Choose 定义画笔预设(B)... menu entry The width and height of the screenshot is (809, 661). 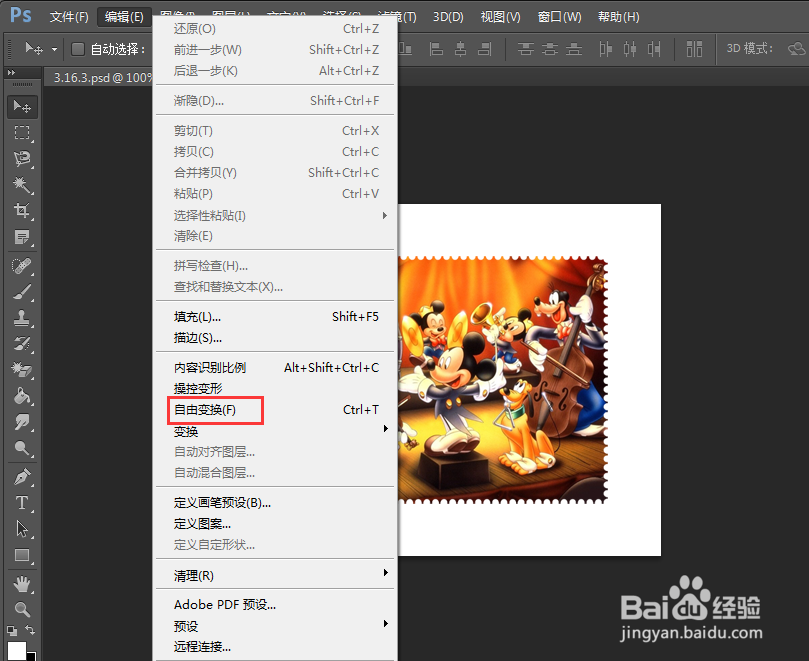pyautogui.click(x=276, y=503)
